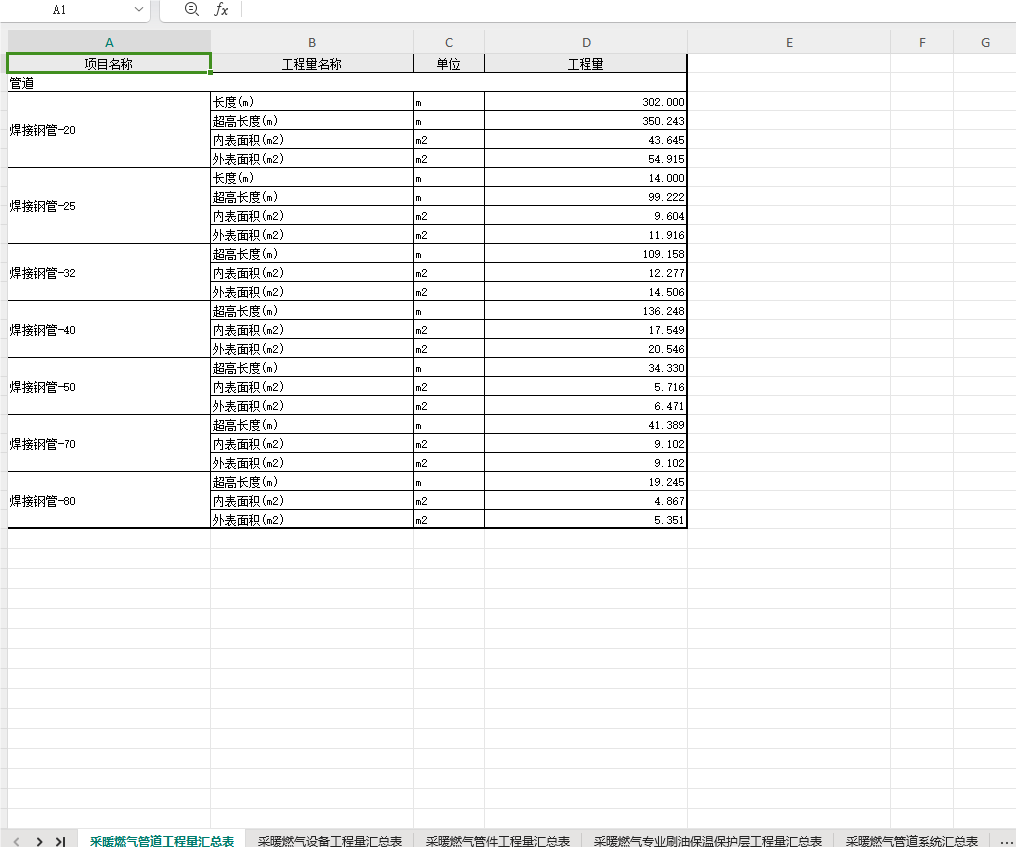Open the 采暖燃气专业刷油保温保护层工程量汇总表 sheet tab
The image size is (1016, 847).
pos(708,841)
